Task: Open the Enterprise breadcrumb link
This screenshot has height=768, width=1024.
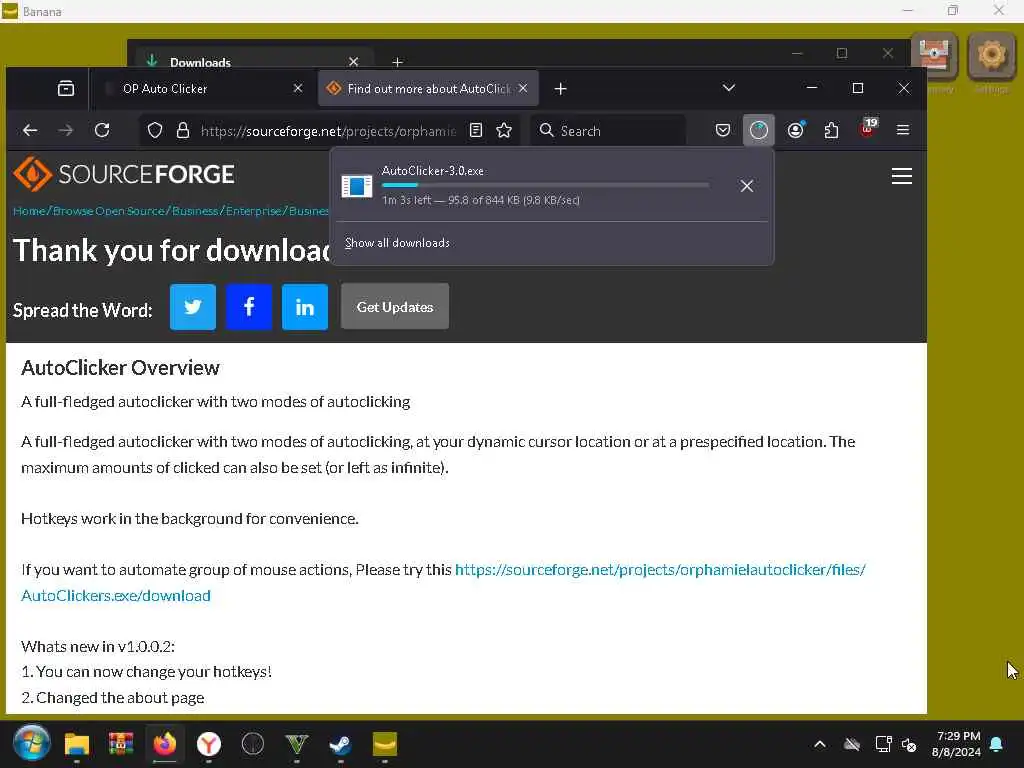Action: (x=253, y=211)
